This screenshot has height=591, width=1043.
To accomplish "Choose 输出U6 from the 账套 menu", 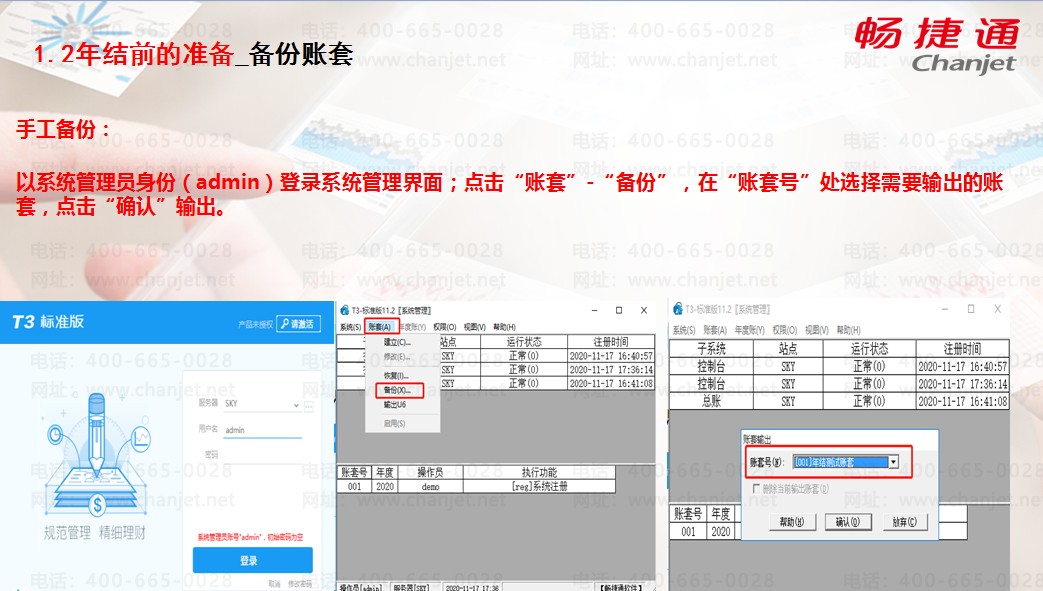I will coord(394,405).
